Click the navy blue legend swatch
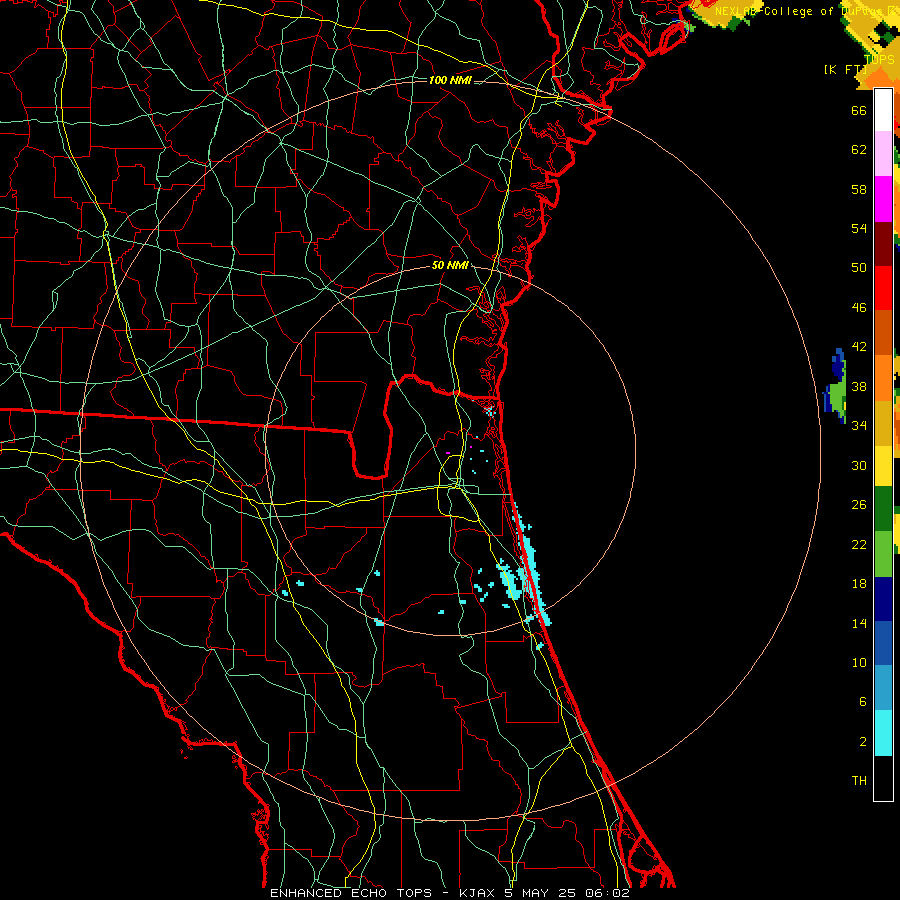This screenshot has width=900, height=900. point(883,599)
